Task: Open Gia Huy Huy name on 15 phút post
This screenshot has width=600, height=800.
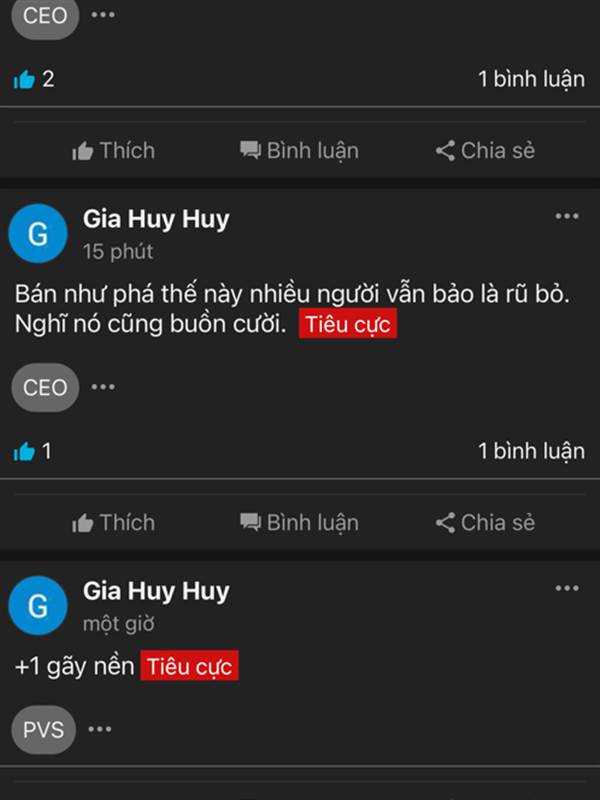Action: pyautogui.click(x=156, y=219)
